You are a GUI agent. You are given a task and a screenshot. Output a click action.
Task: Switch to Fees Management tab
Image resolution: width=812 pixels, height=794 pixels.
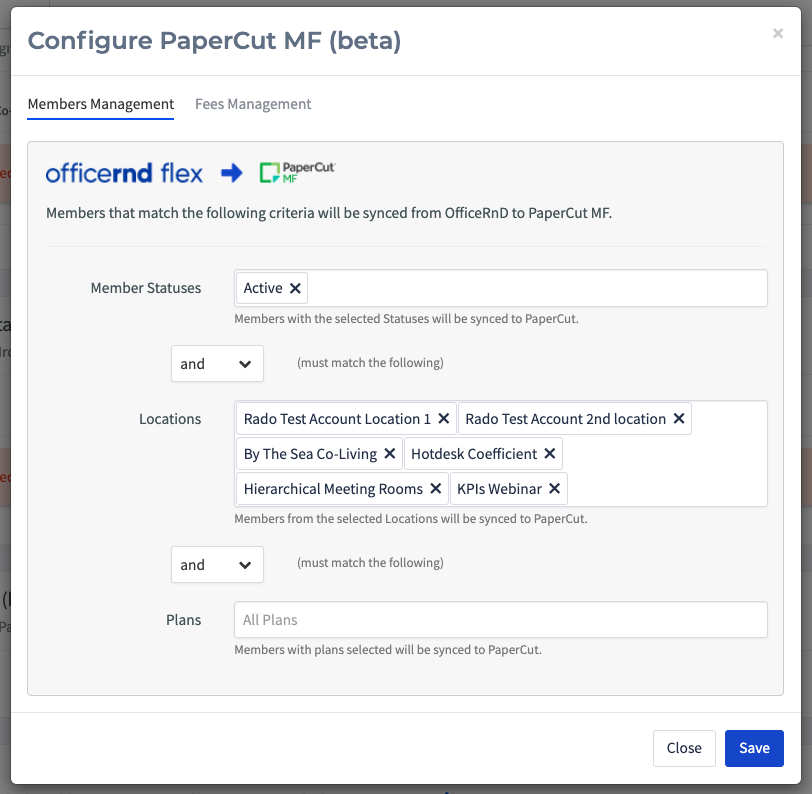[x=253, y=104]
